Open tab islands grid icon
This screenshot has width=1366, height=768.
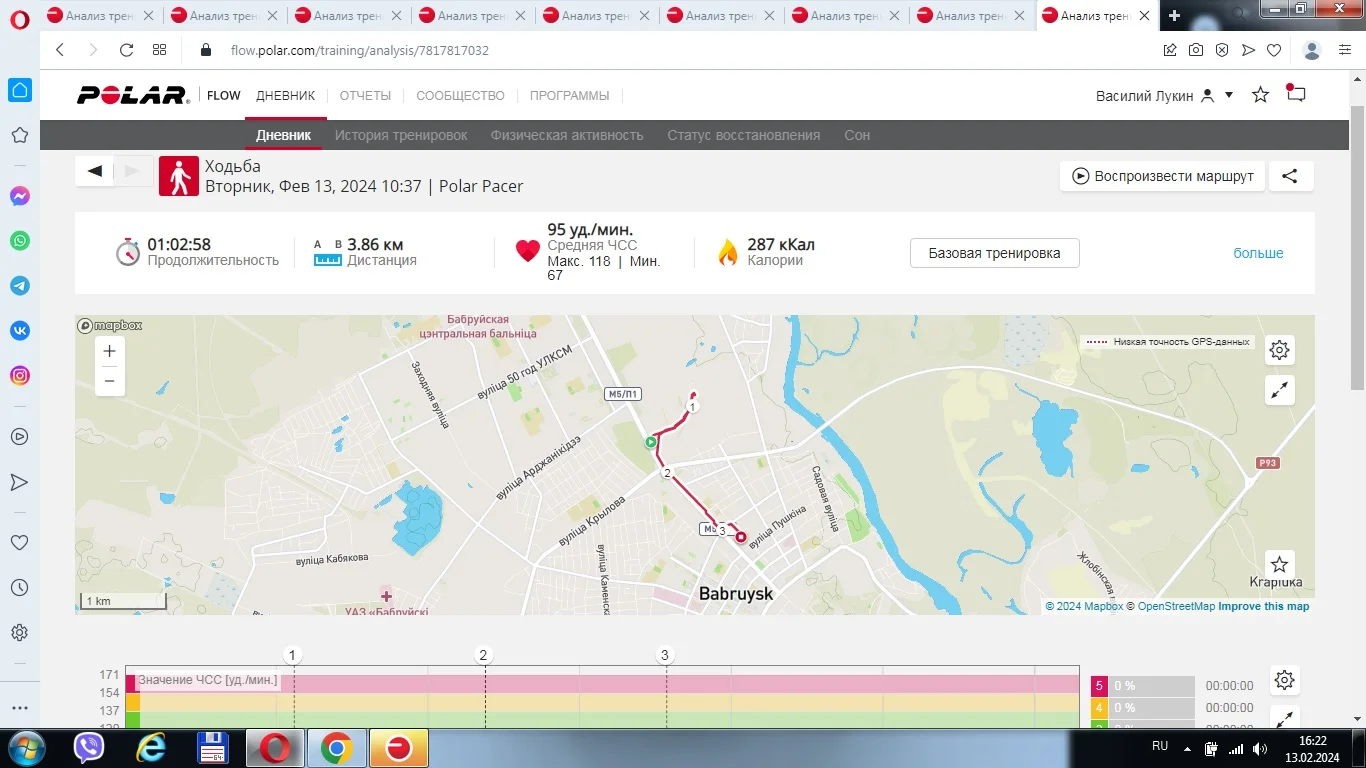point(159,50)
